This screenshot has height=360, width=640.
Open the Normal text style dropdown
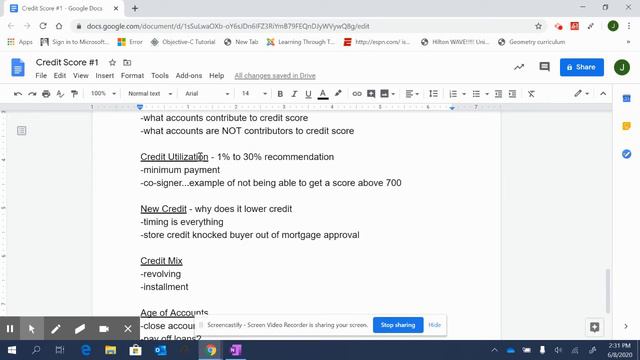(150, 94)
